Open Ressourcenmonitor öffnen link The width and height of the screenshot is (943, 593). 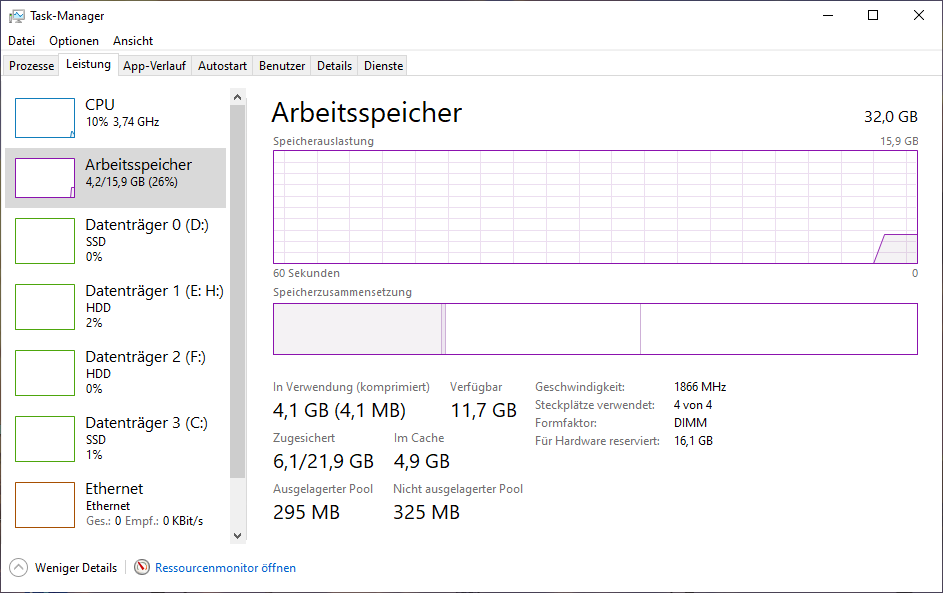[x=225, y=567]
